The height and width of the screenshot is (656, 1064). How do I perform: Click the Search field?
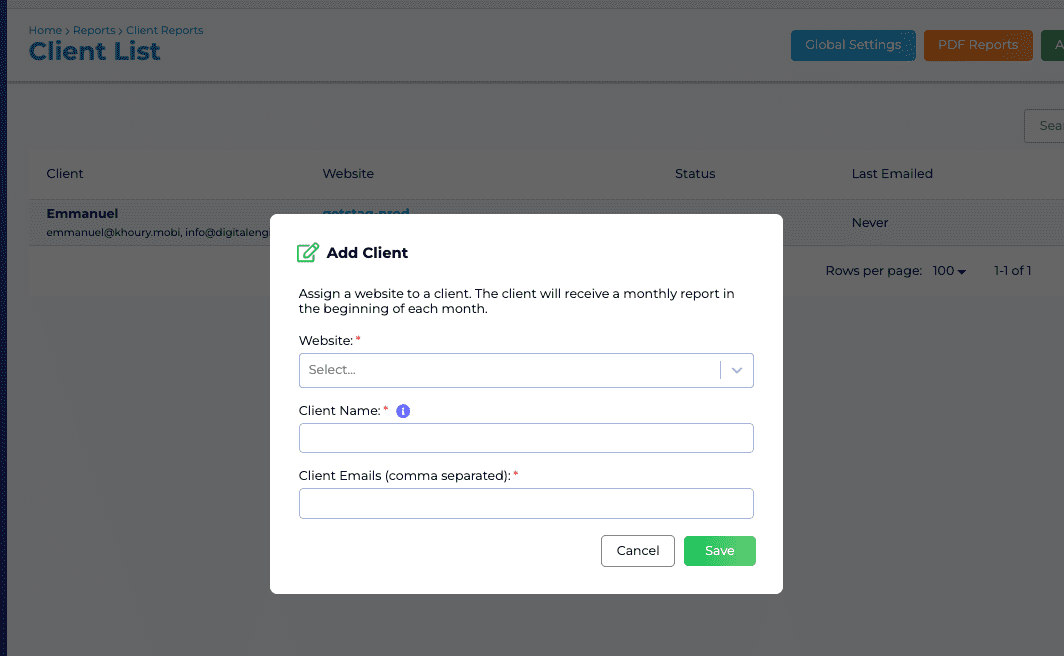tap(1046, 125)
